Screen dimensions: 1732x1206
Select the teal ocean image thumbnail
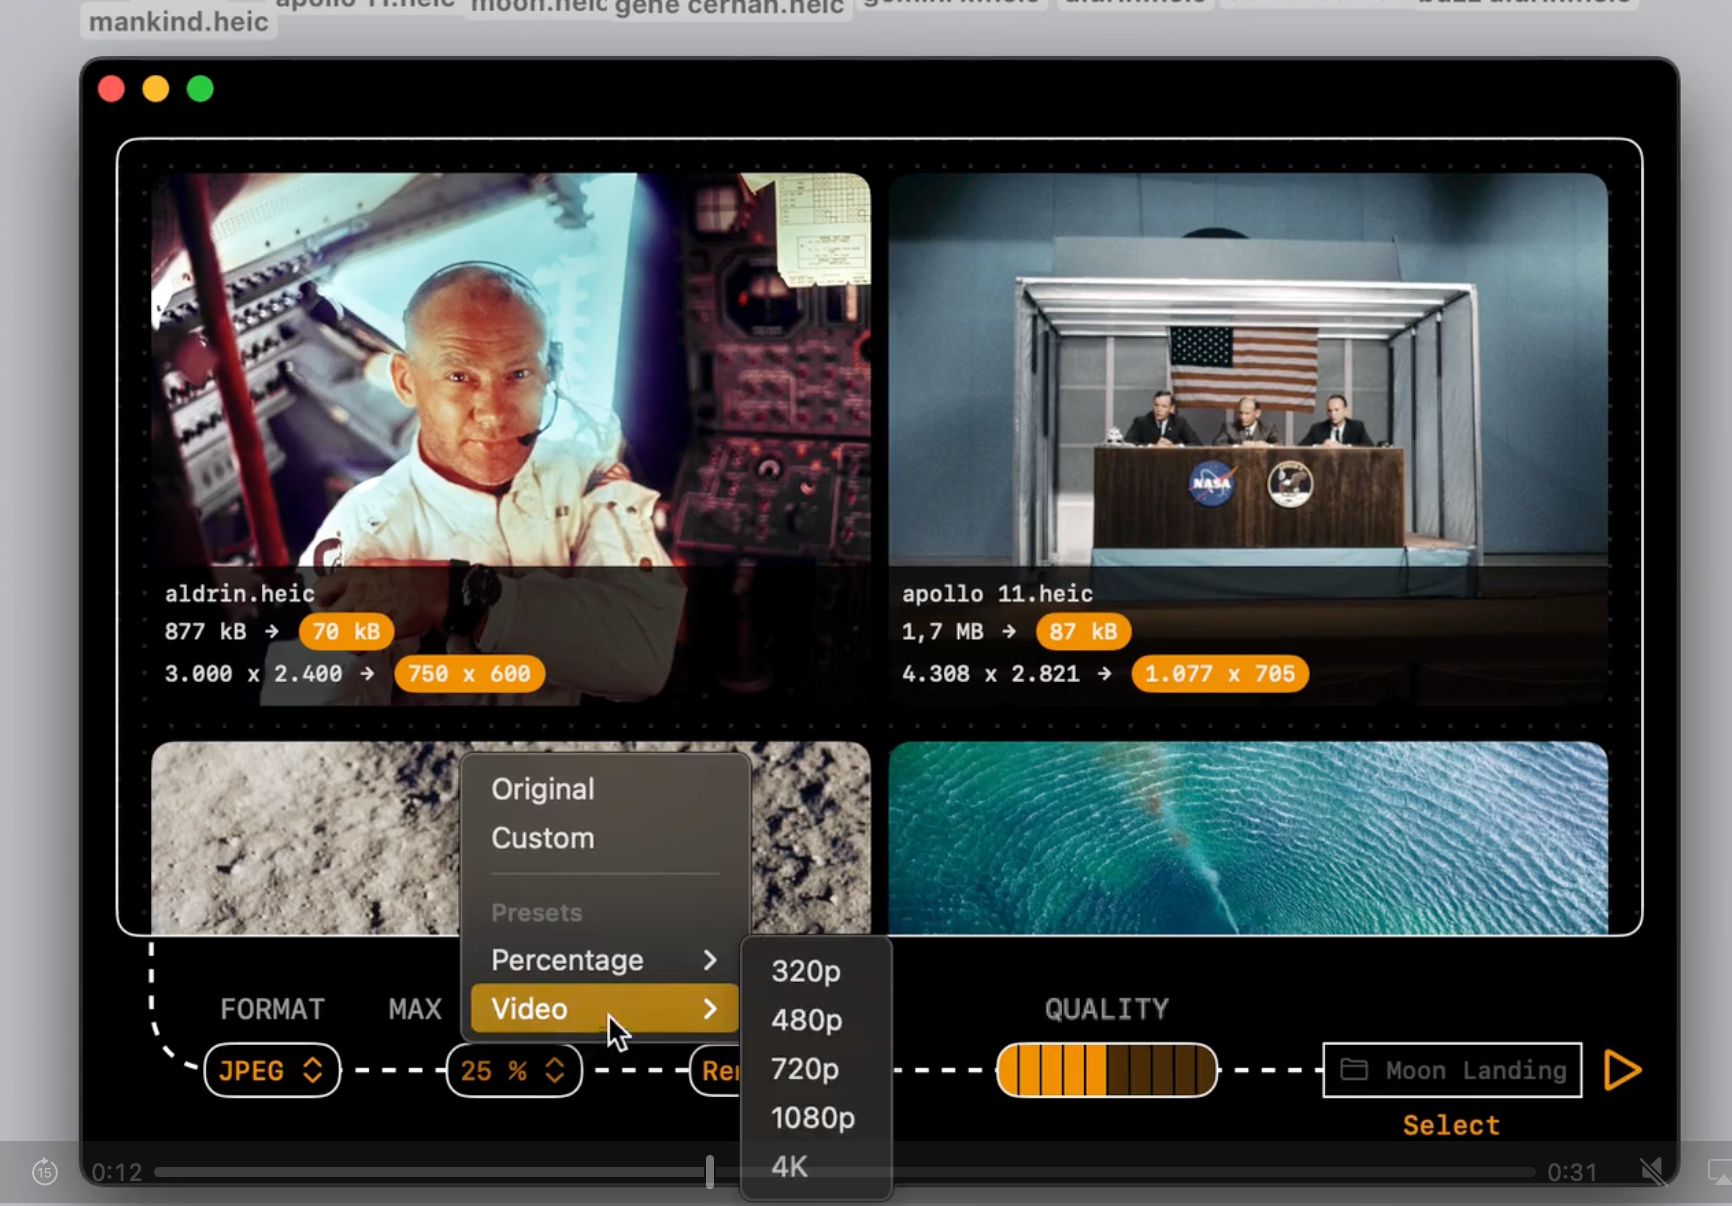[1248, 838]
